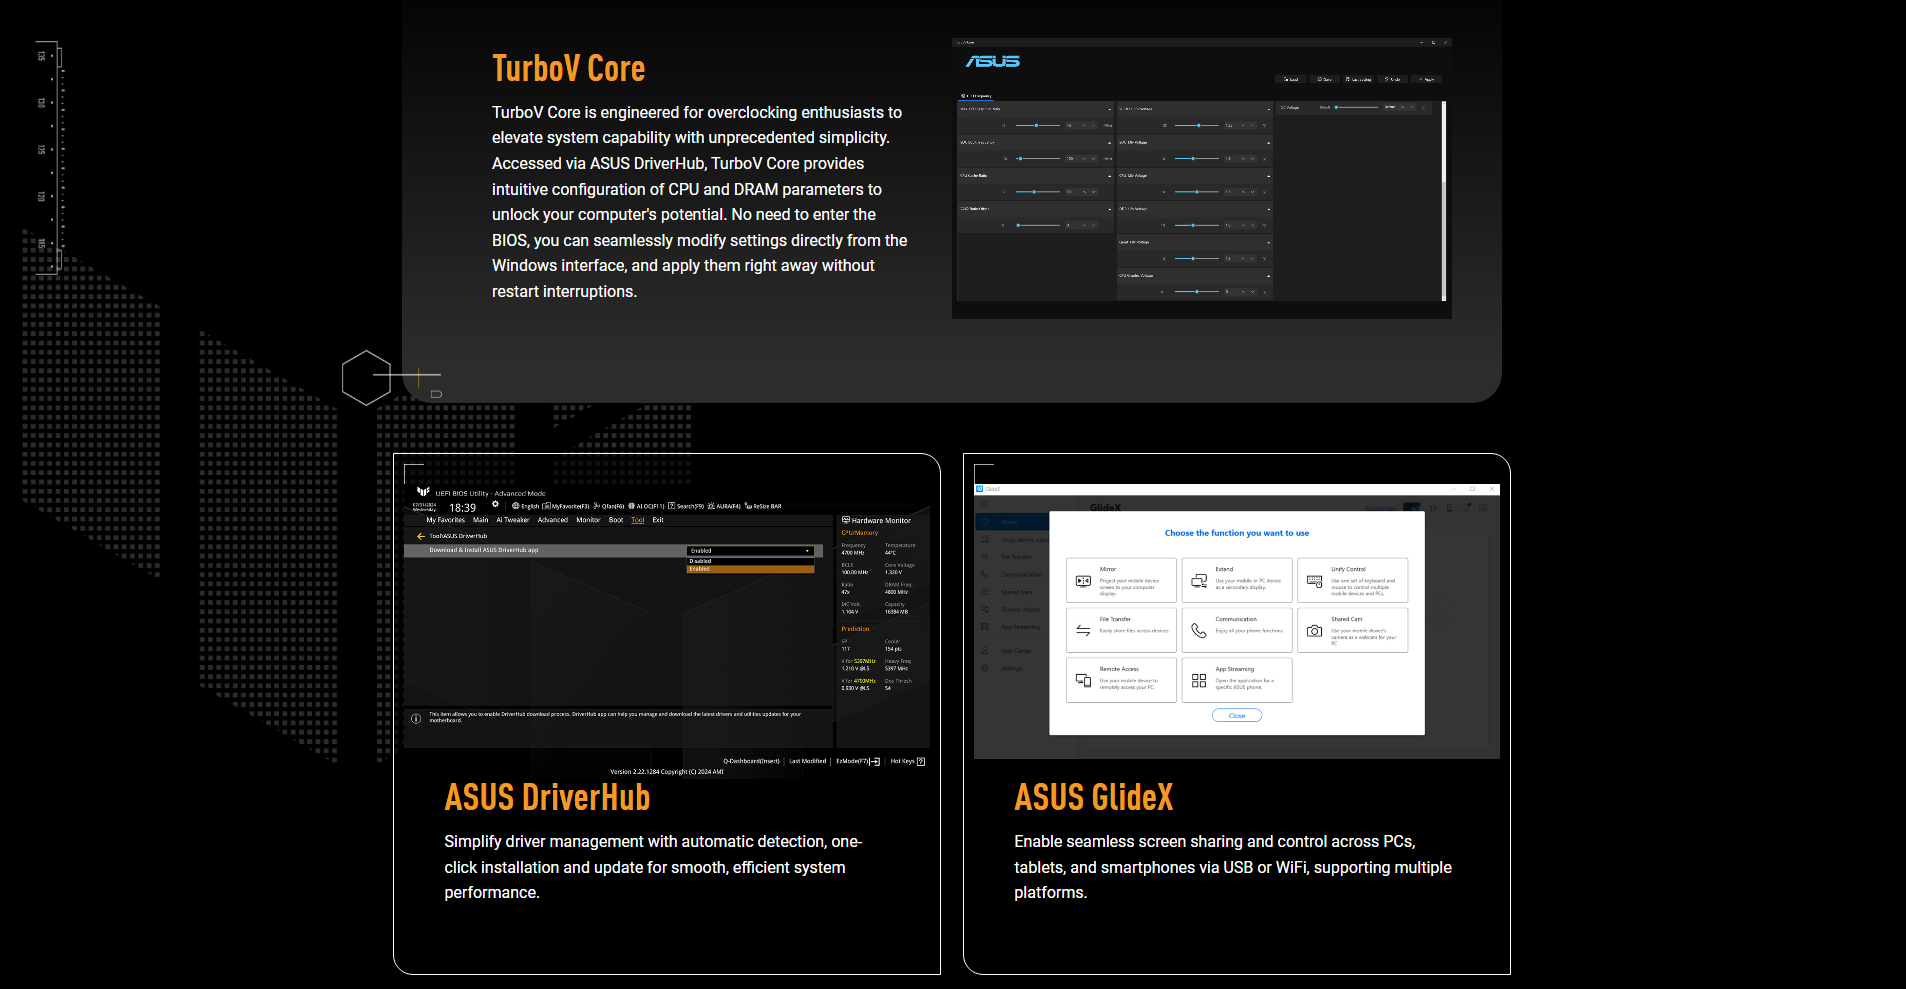The height and width of the screenshot is (989, 1906).
Task: Click the ASUS logo in TurboV Core
Action: tap(993, 61)
